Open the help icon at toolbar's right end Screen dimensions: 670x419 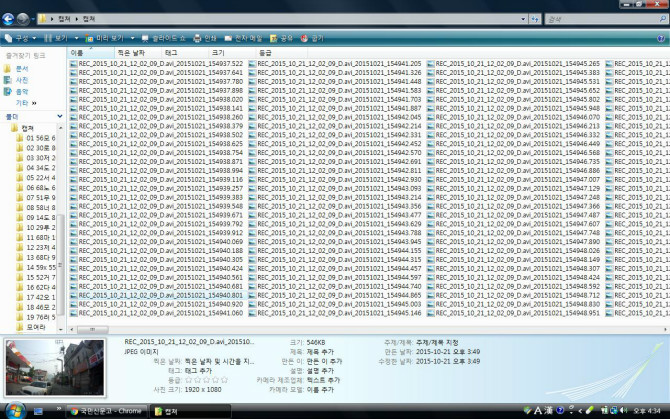tap(661, 38)
